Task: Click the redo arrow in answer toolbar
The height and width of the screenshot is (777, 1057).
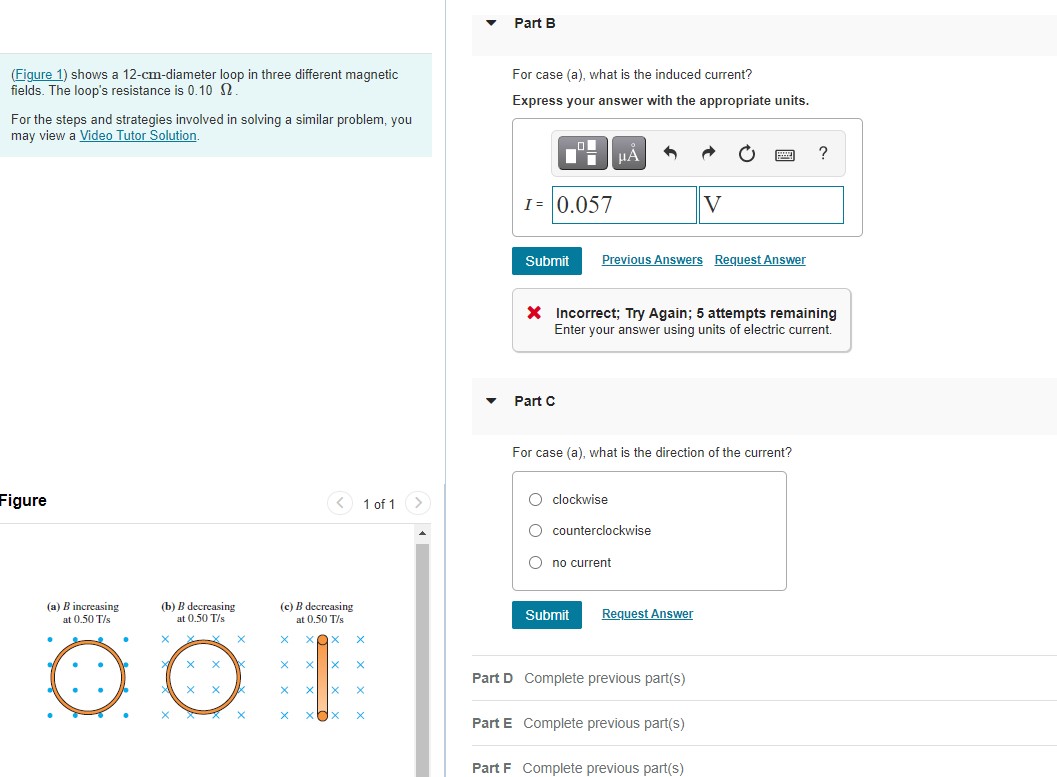Action: pos(706,153)
